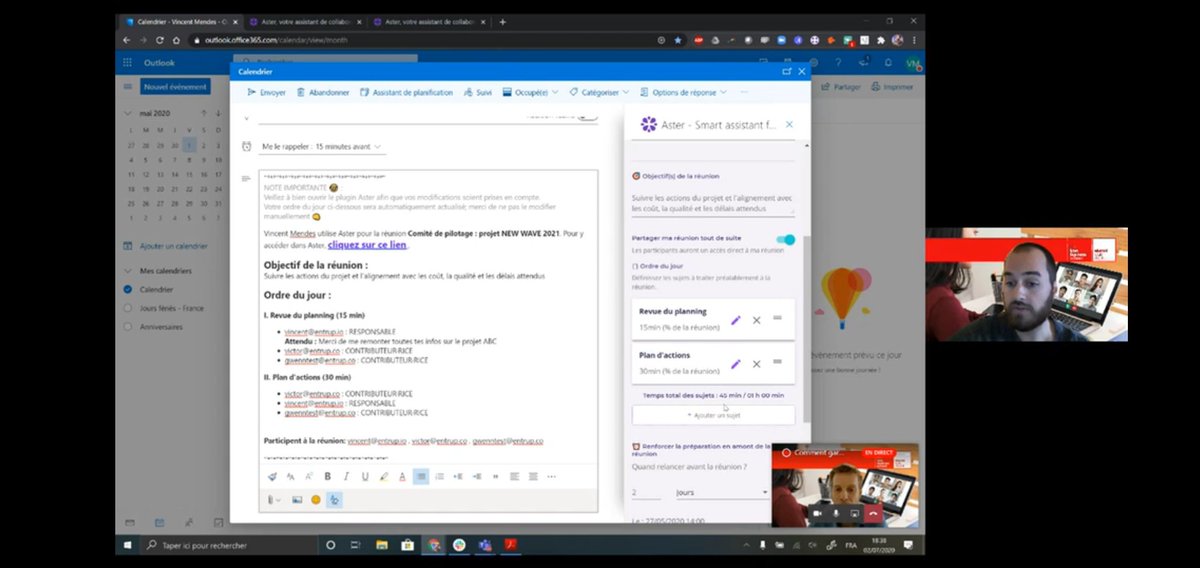Open the Jours unit dropdown in Aster
Image resolution: width=1200 pixels, height=568 pixels.
pyautogui.click(x=721, y=492)
